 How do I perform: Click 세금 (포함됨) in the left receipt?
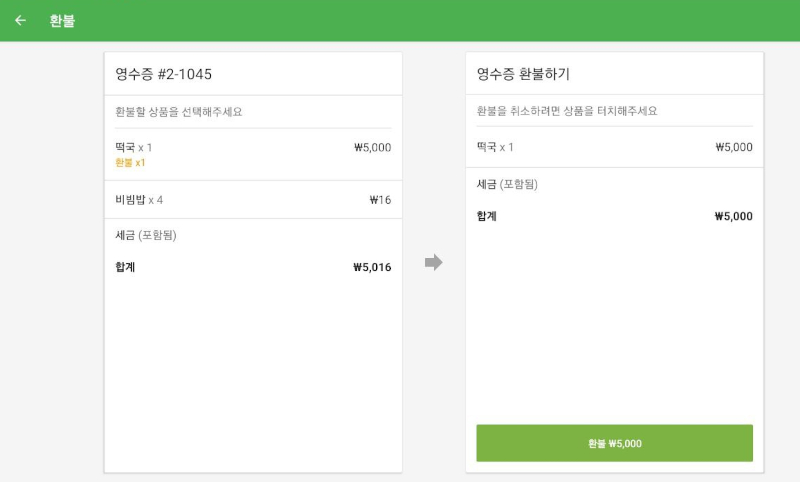(146, 235)
